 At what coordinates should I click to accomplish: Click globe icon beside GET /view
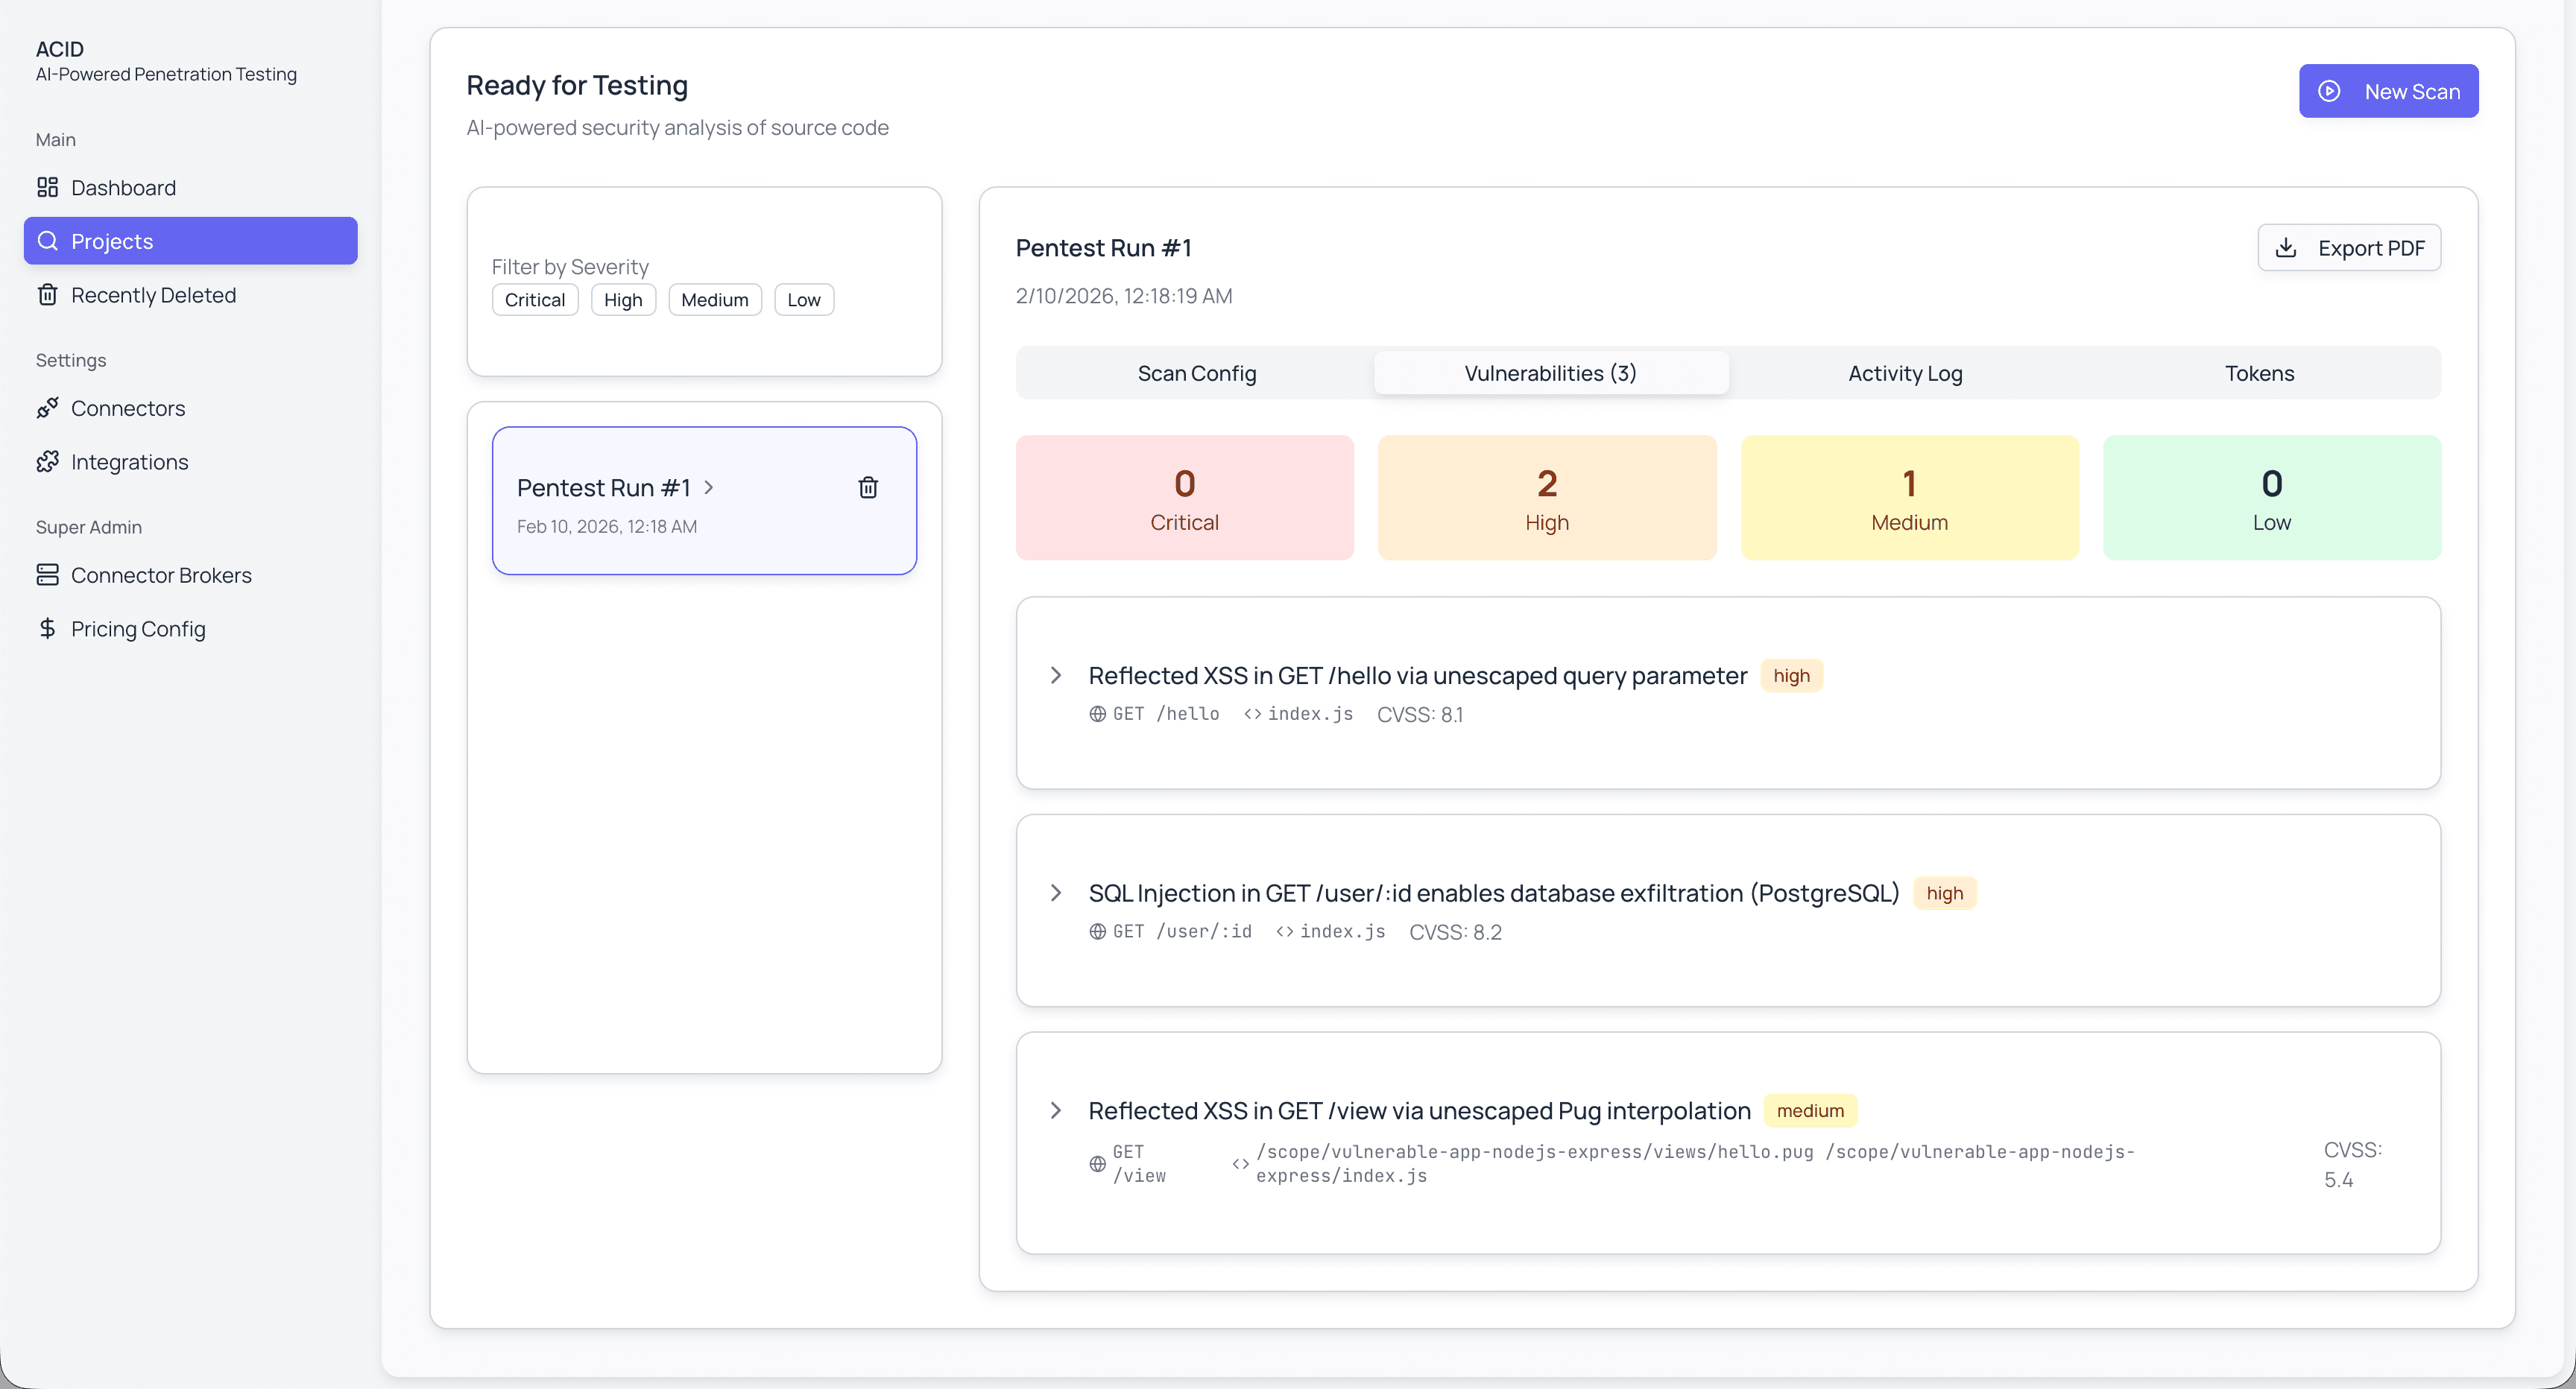(1097, 1164)
